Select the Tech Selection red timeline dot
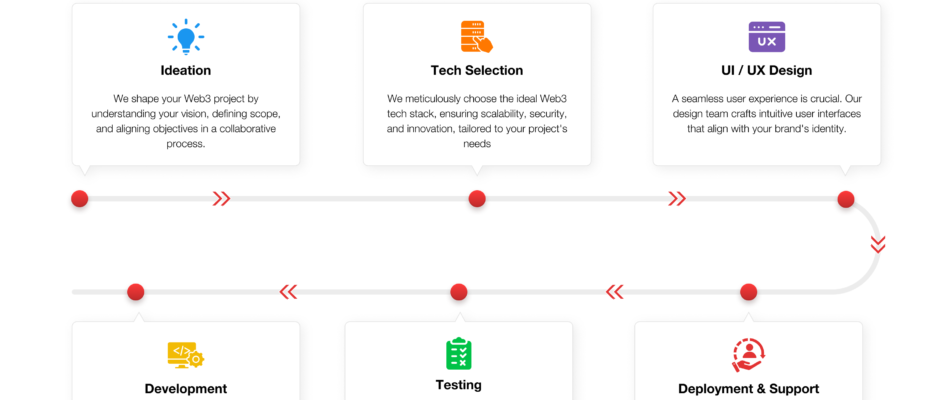The width and height of the screenshot is (940, 400). [477, 199]
